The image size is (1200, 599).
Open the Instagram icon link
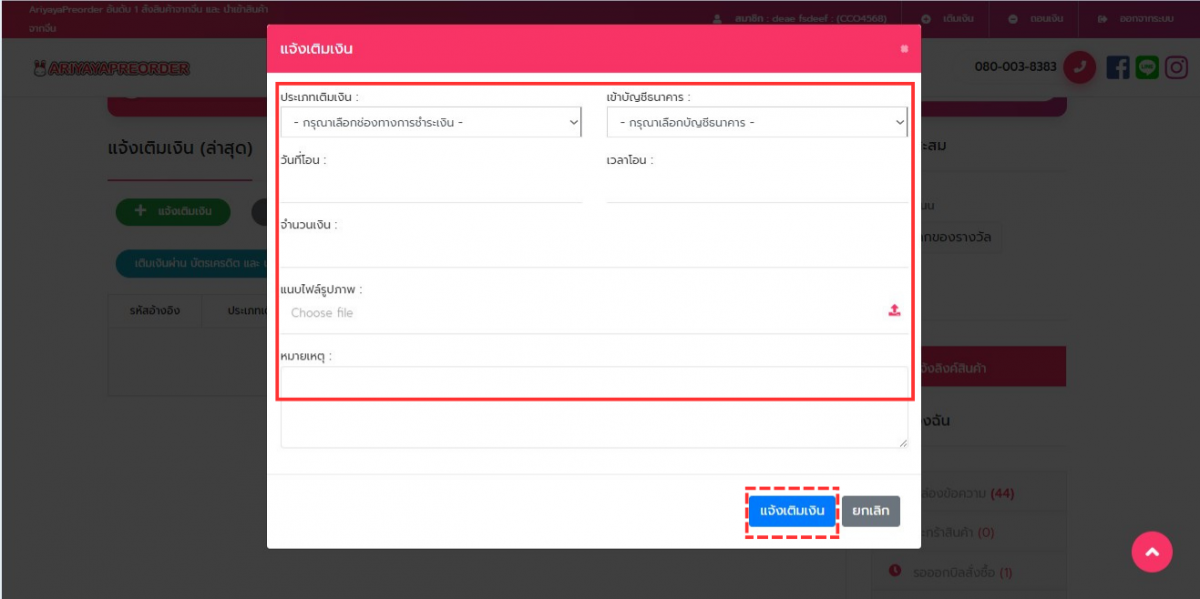pyautogui.click(x=1176, y=67)
